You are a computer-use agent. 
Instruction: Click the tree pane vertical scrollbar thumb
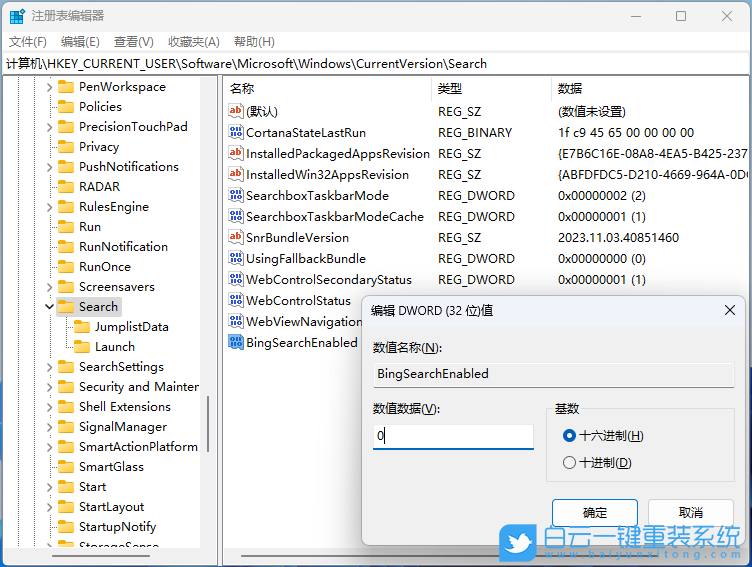(x=208, y=424)
